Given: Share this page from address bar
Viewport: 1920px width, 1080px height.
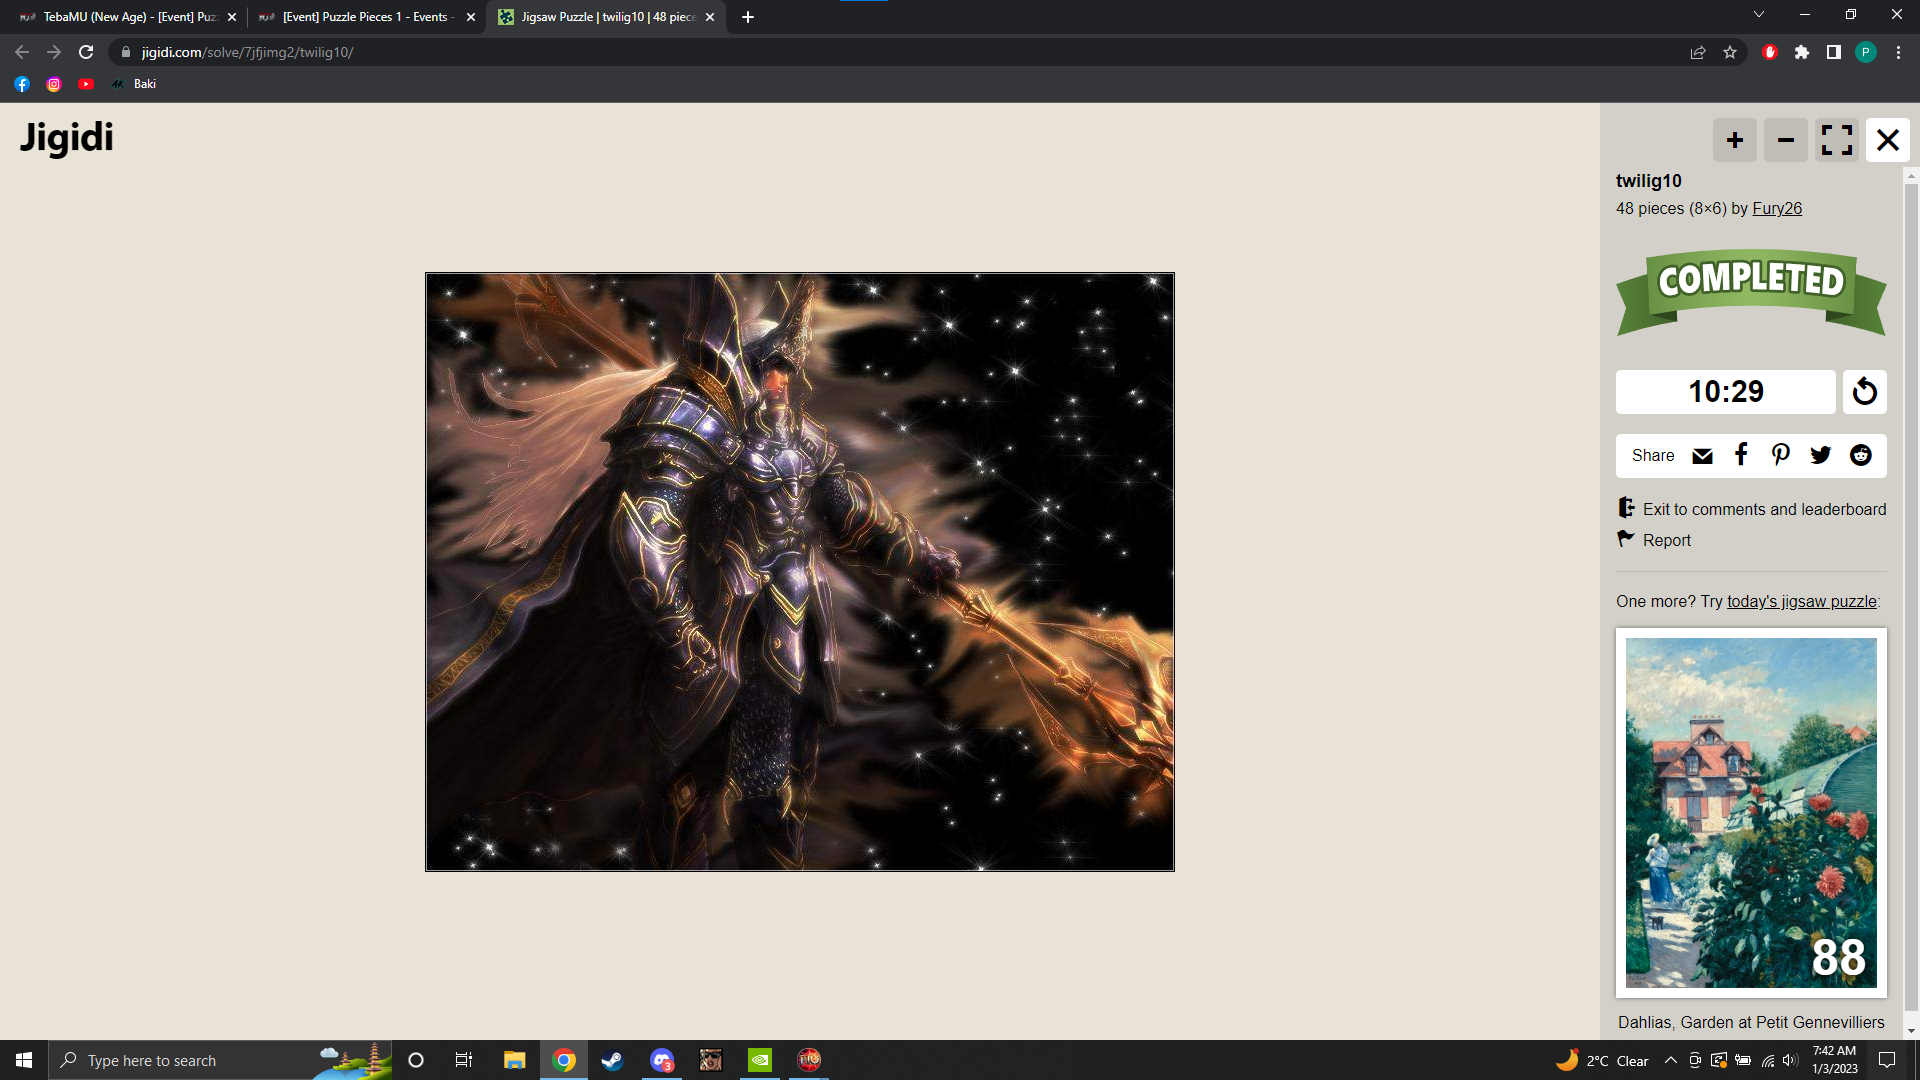Looking at the screenshot, I should click(1698, 52).
